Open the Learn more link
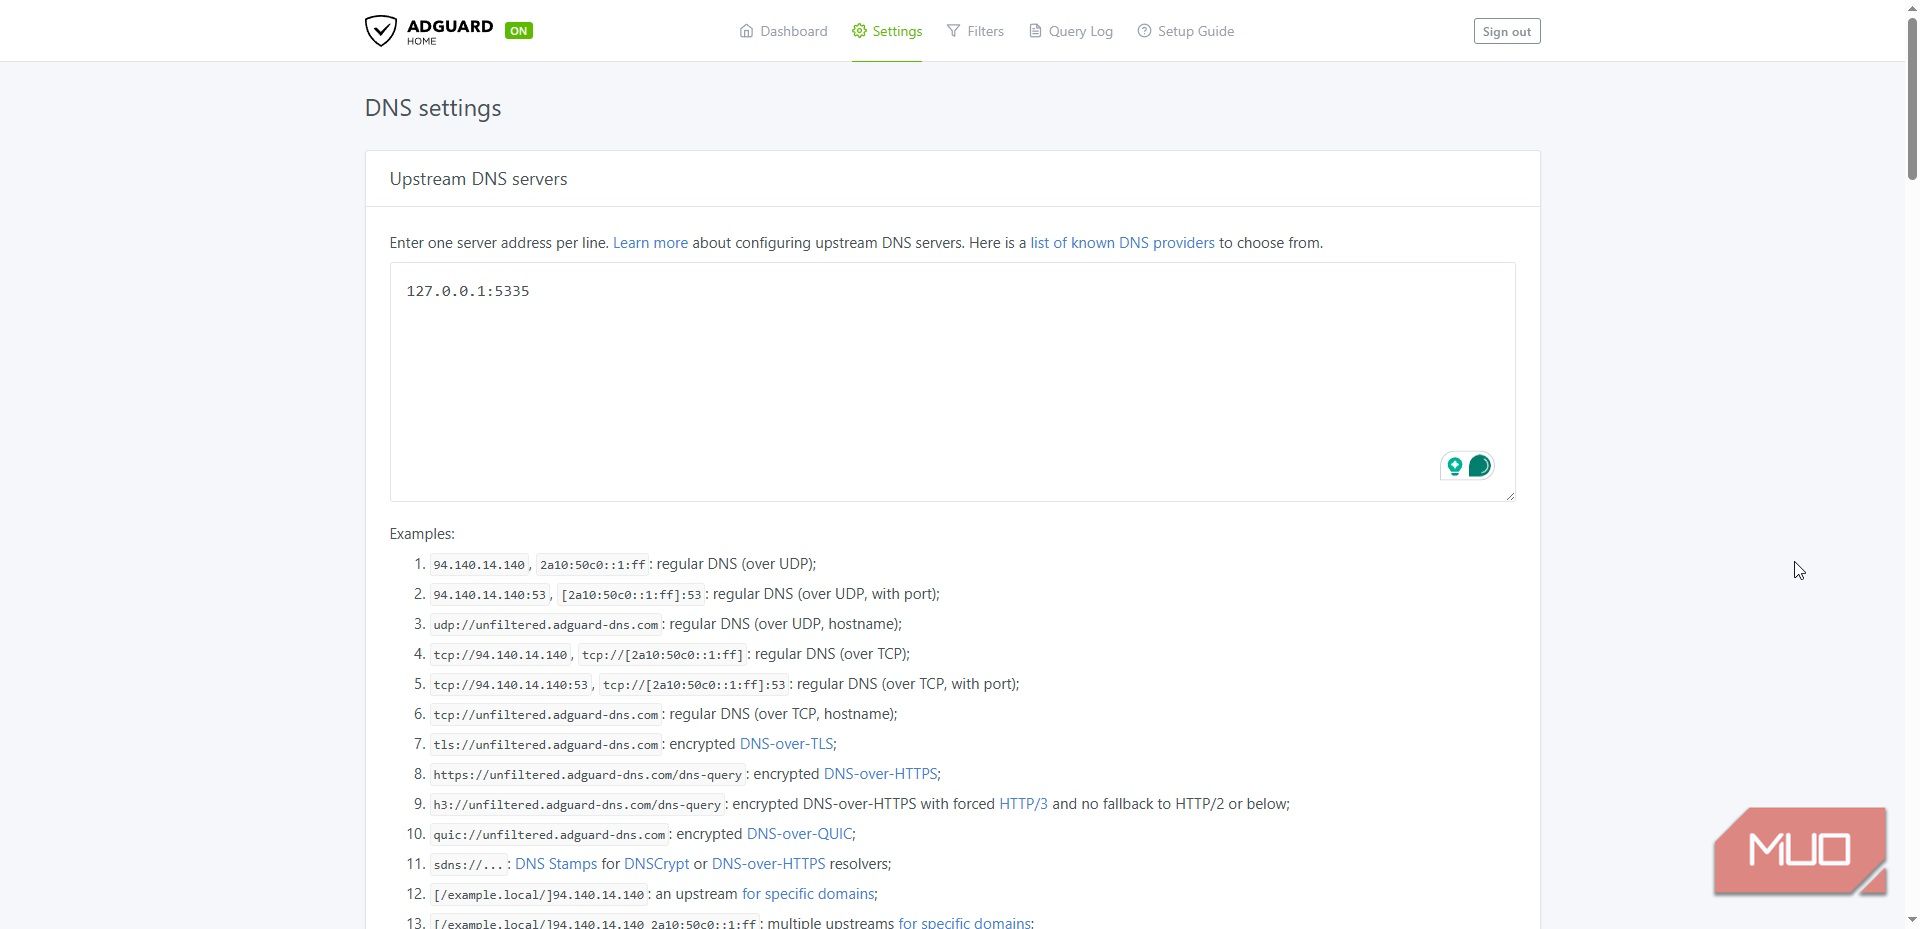This screenshot has width=1920, height=929. pyautogui.click(x=650, y=243)
